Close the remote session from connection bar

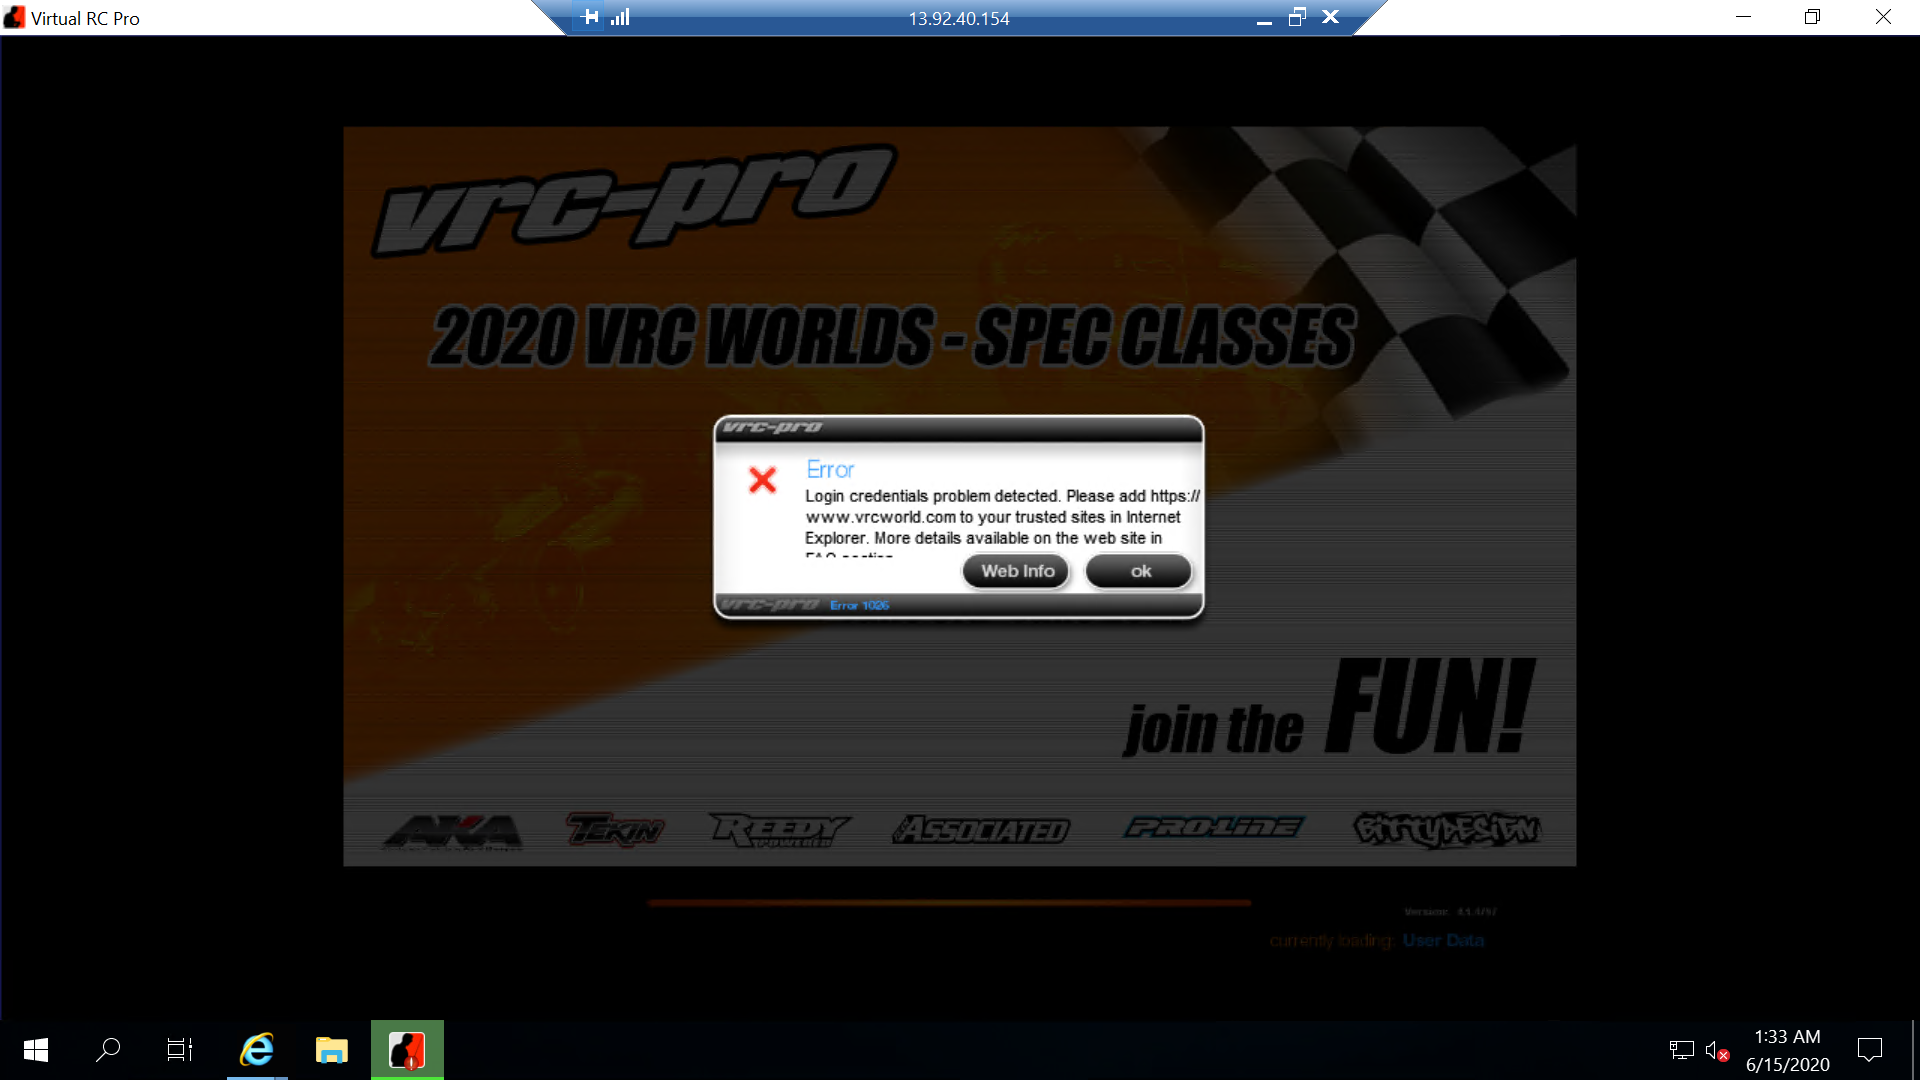(x=1330, y=17)
